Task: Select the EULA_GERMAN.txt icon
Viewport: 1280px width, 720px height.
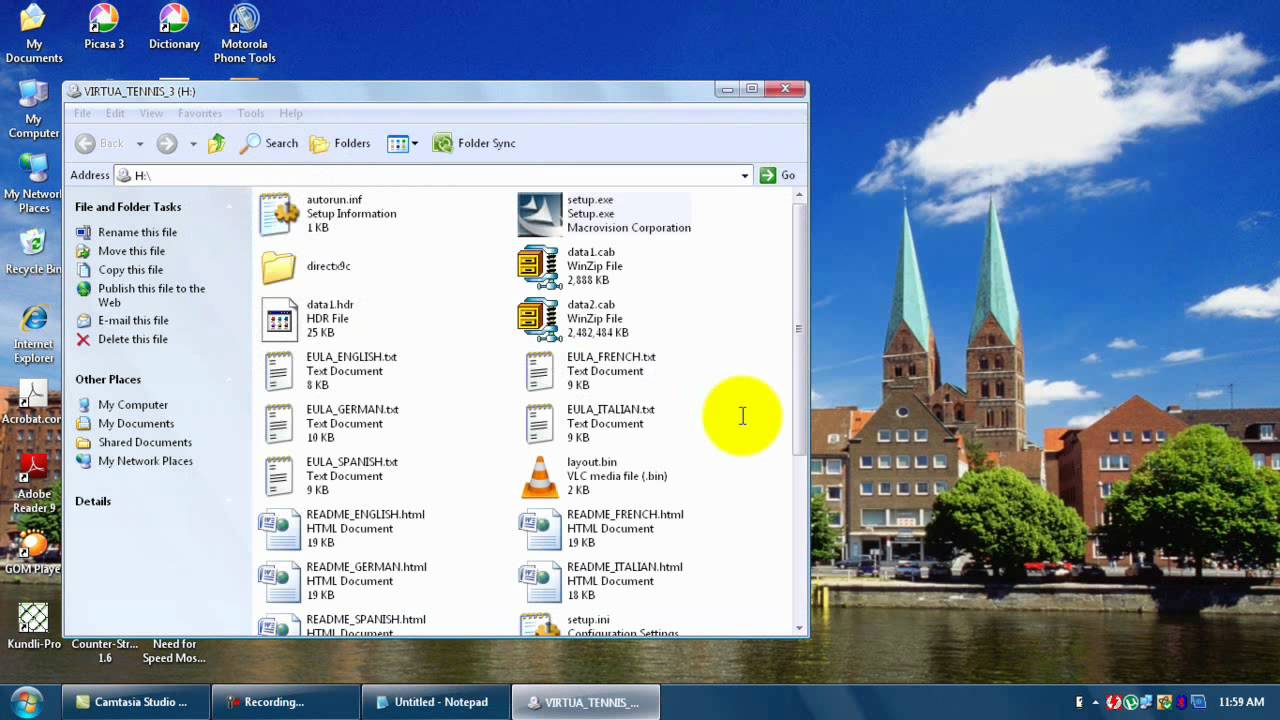Action: coord(279,424)
